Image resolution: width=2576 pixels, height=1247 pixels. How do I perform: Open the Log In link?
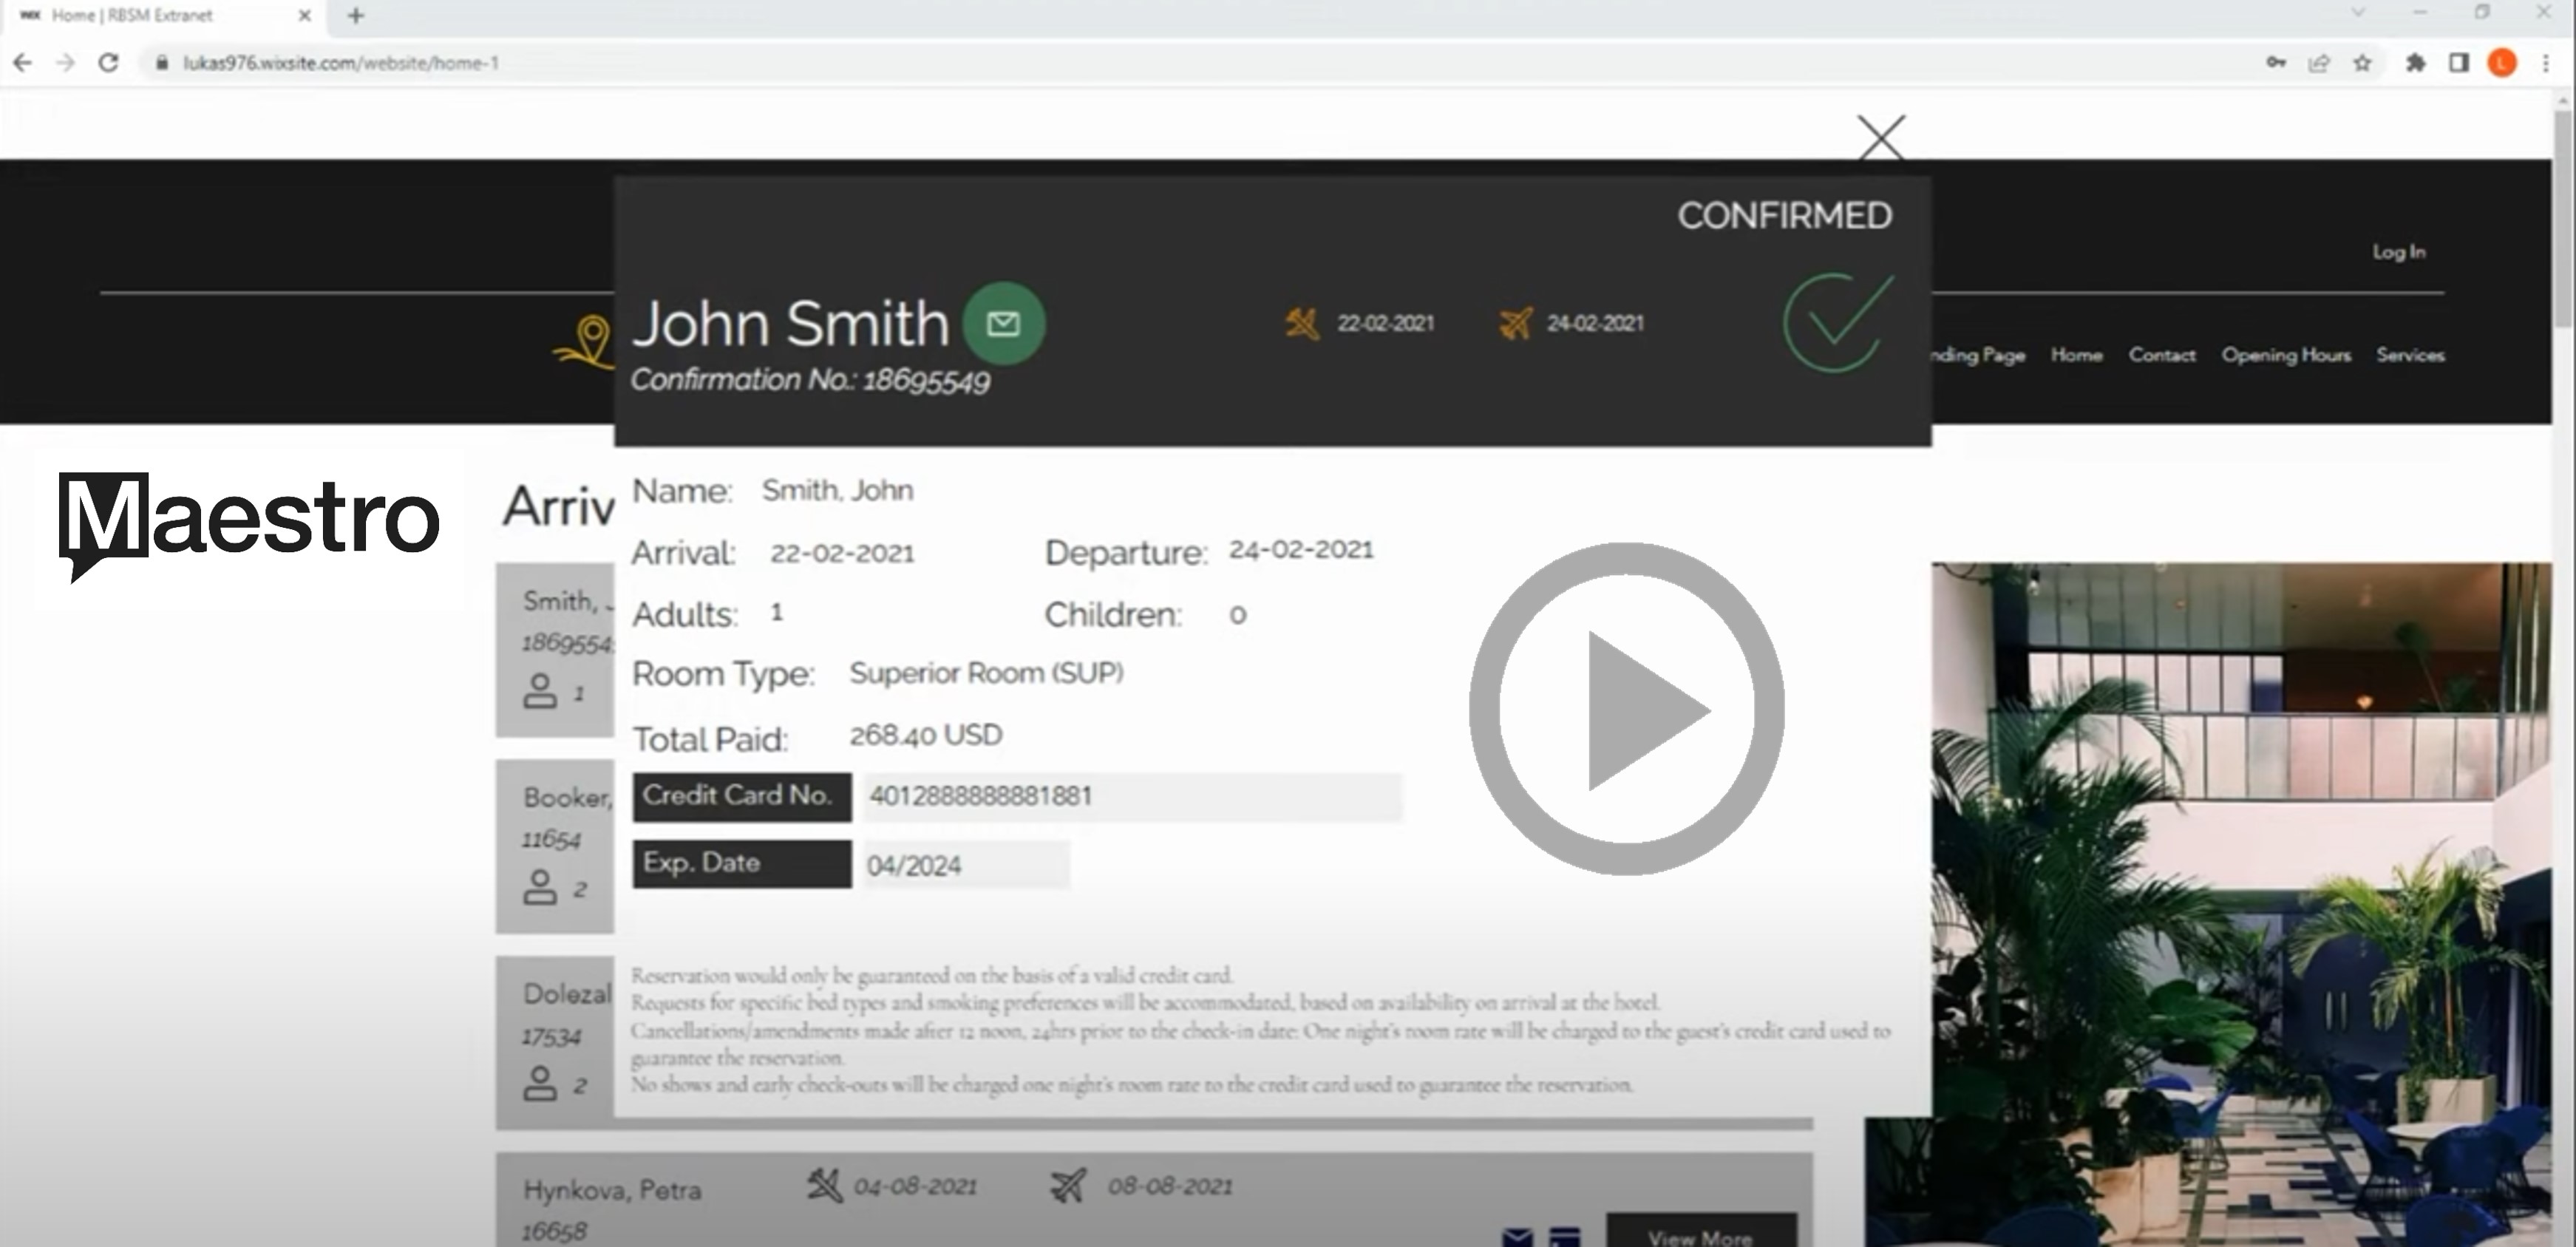point(2398,252)
